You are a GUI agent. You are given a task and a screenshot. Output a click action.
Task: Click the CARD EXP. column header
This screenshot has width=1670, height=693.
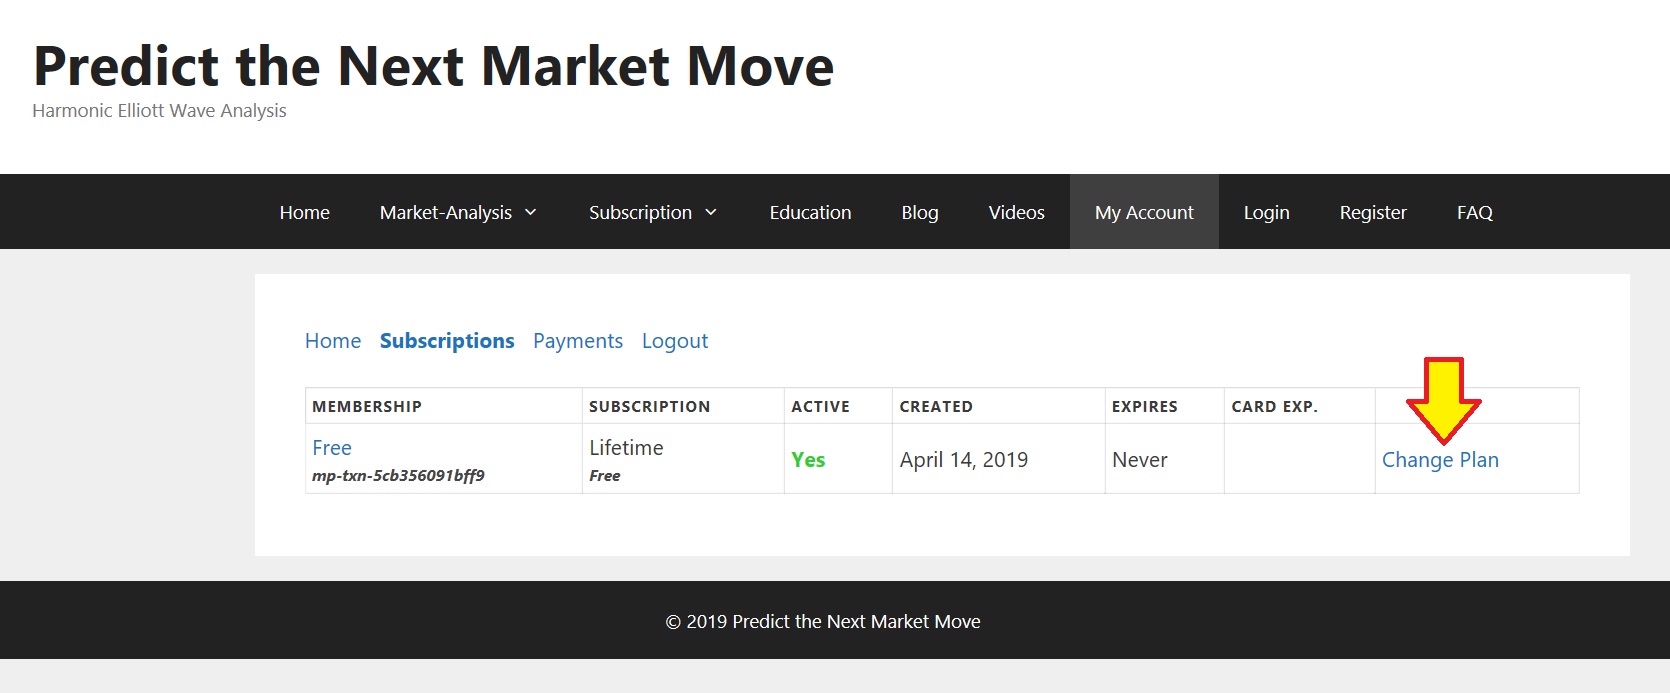tap(1275, 407)
